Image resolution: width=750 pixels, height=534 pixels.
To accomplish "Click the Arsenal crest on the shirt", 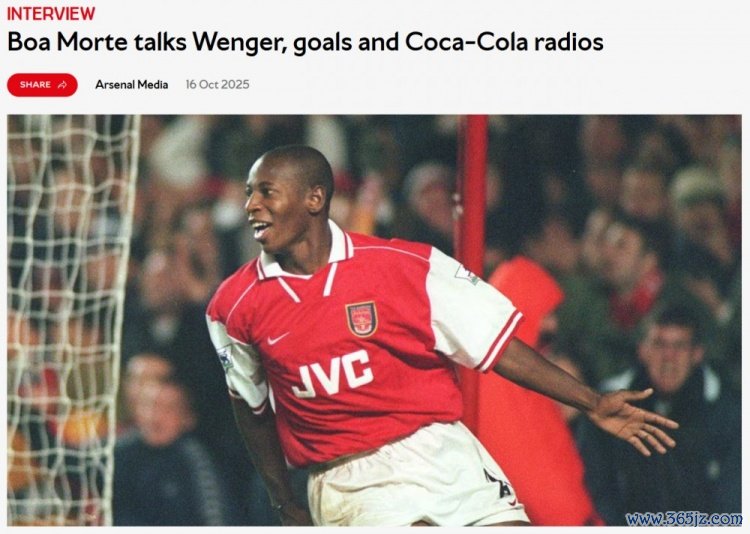I will point(361,319).
